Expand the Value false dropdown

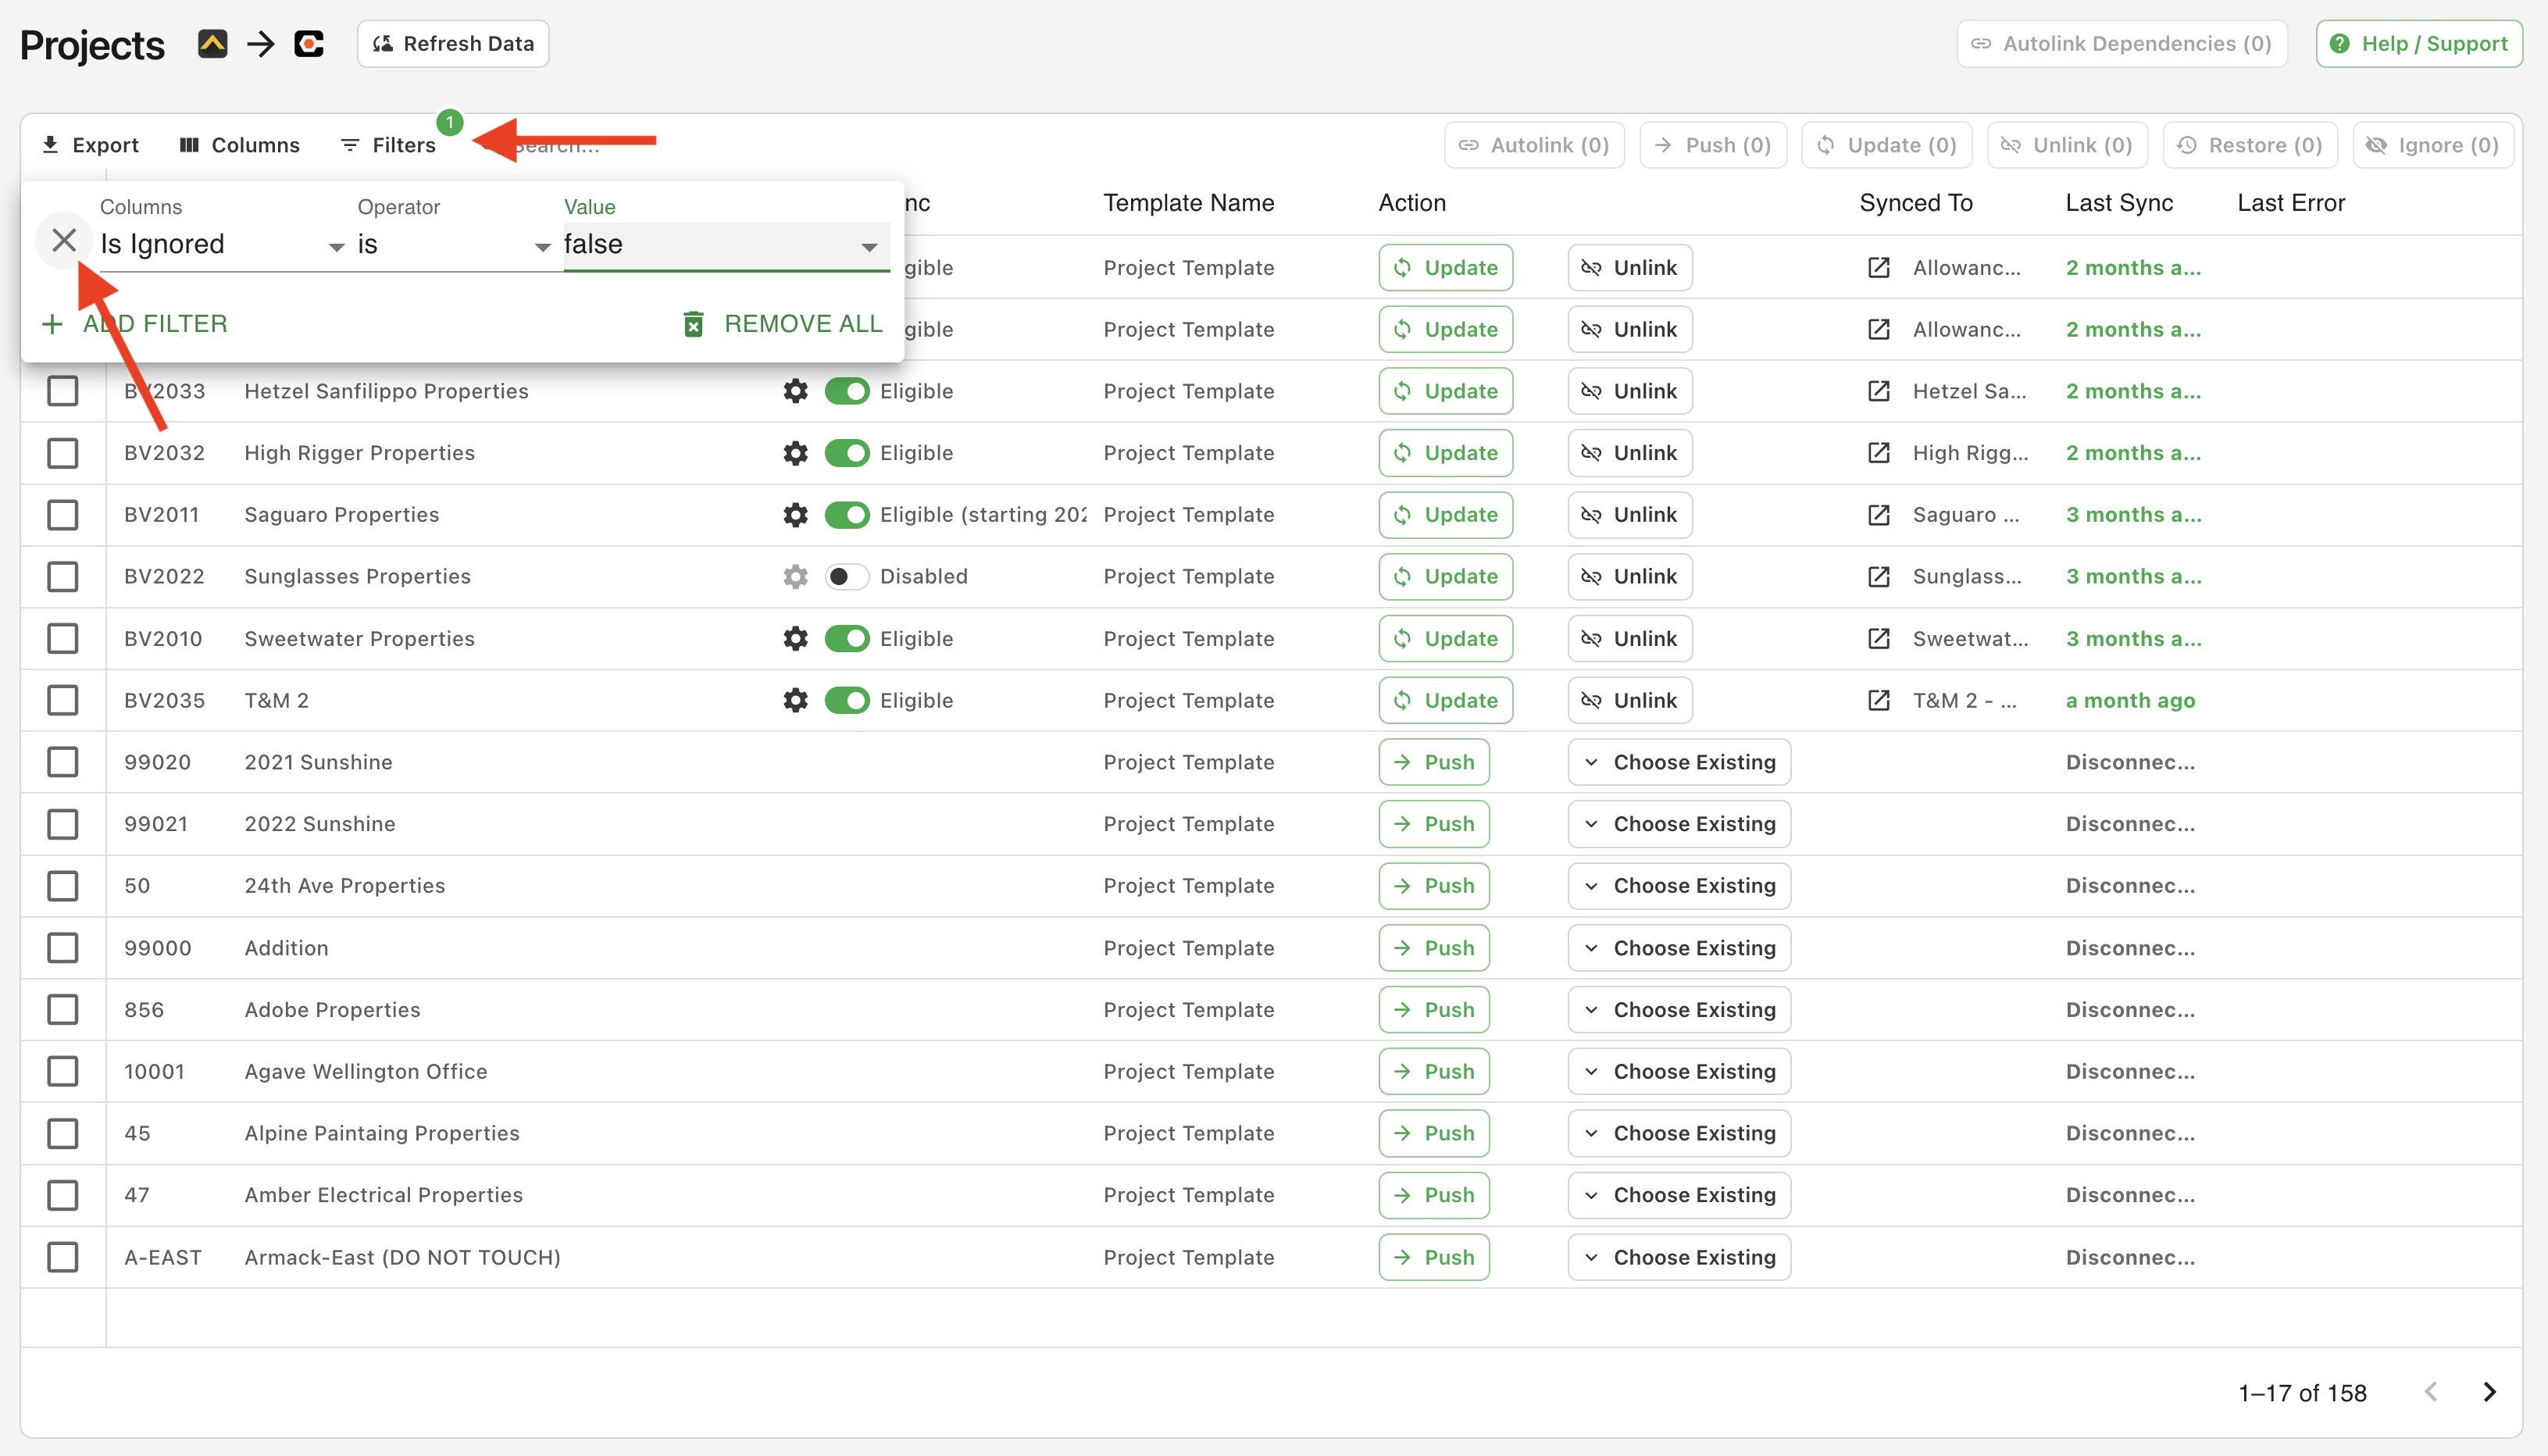pyautogui.click(x=868, y=247)
